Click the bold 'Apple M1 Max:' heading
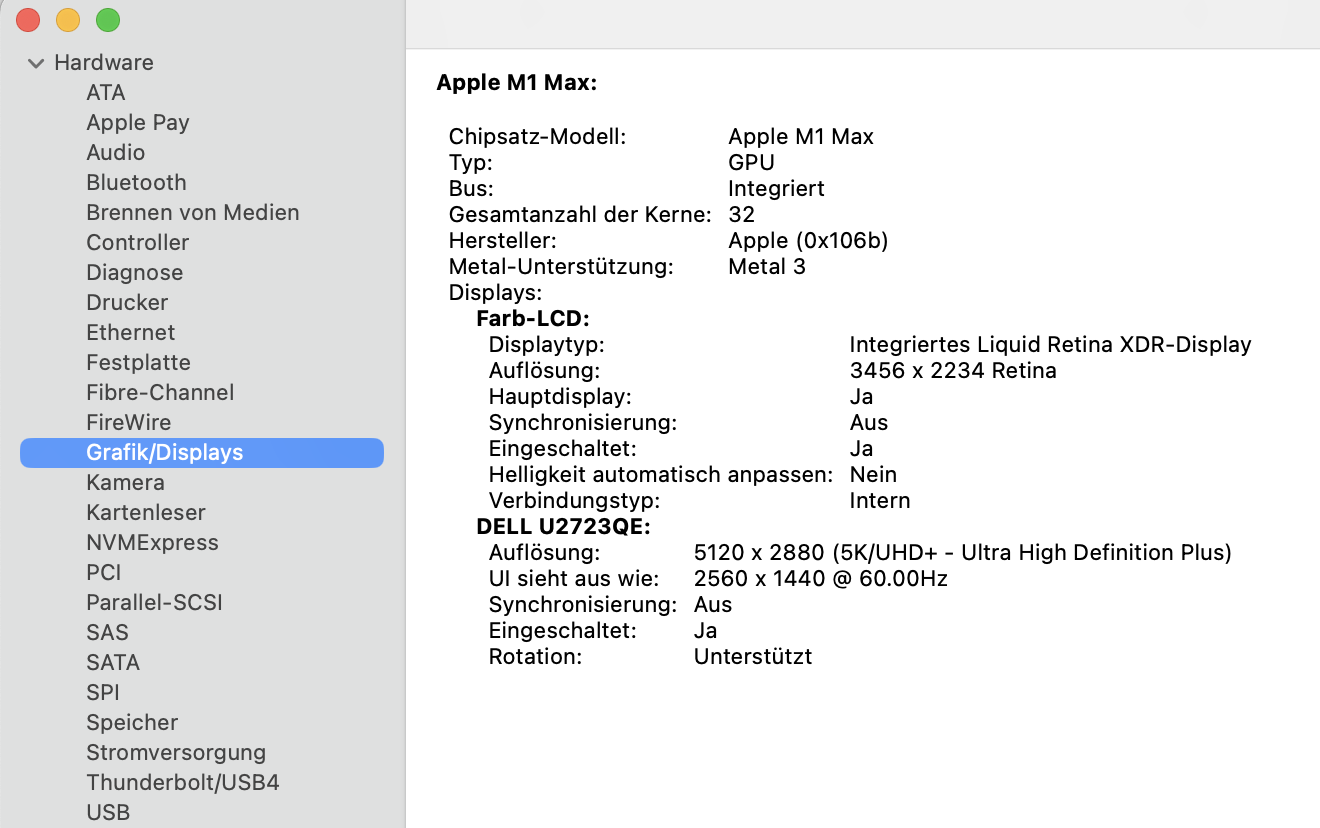Screen dimensions: 1320x828 coord(517,84)
